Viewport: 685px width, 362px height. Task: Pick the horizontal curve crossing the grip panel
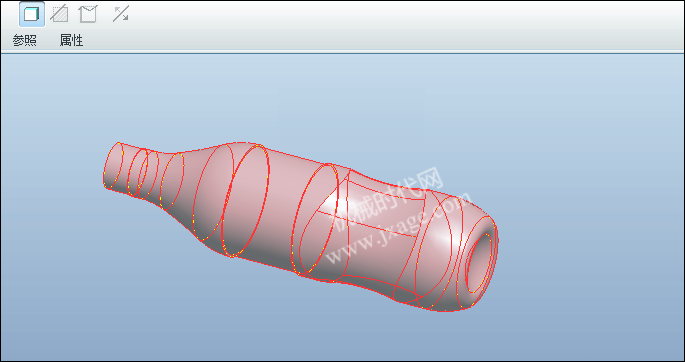367,224
